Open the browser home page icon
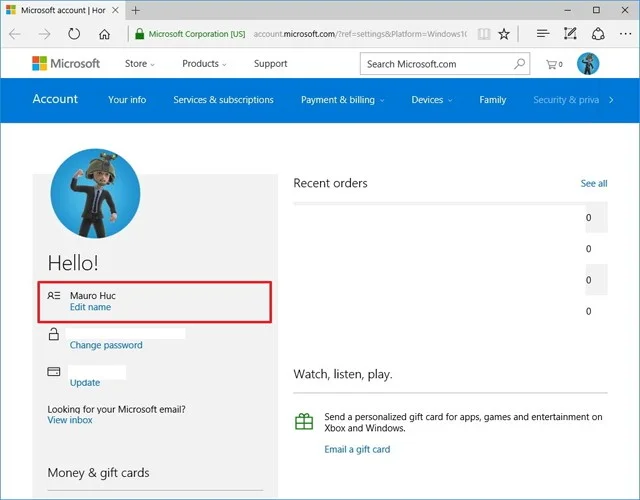This screenshot has height=500, width=640. tap(104, 34)
